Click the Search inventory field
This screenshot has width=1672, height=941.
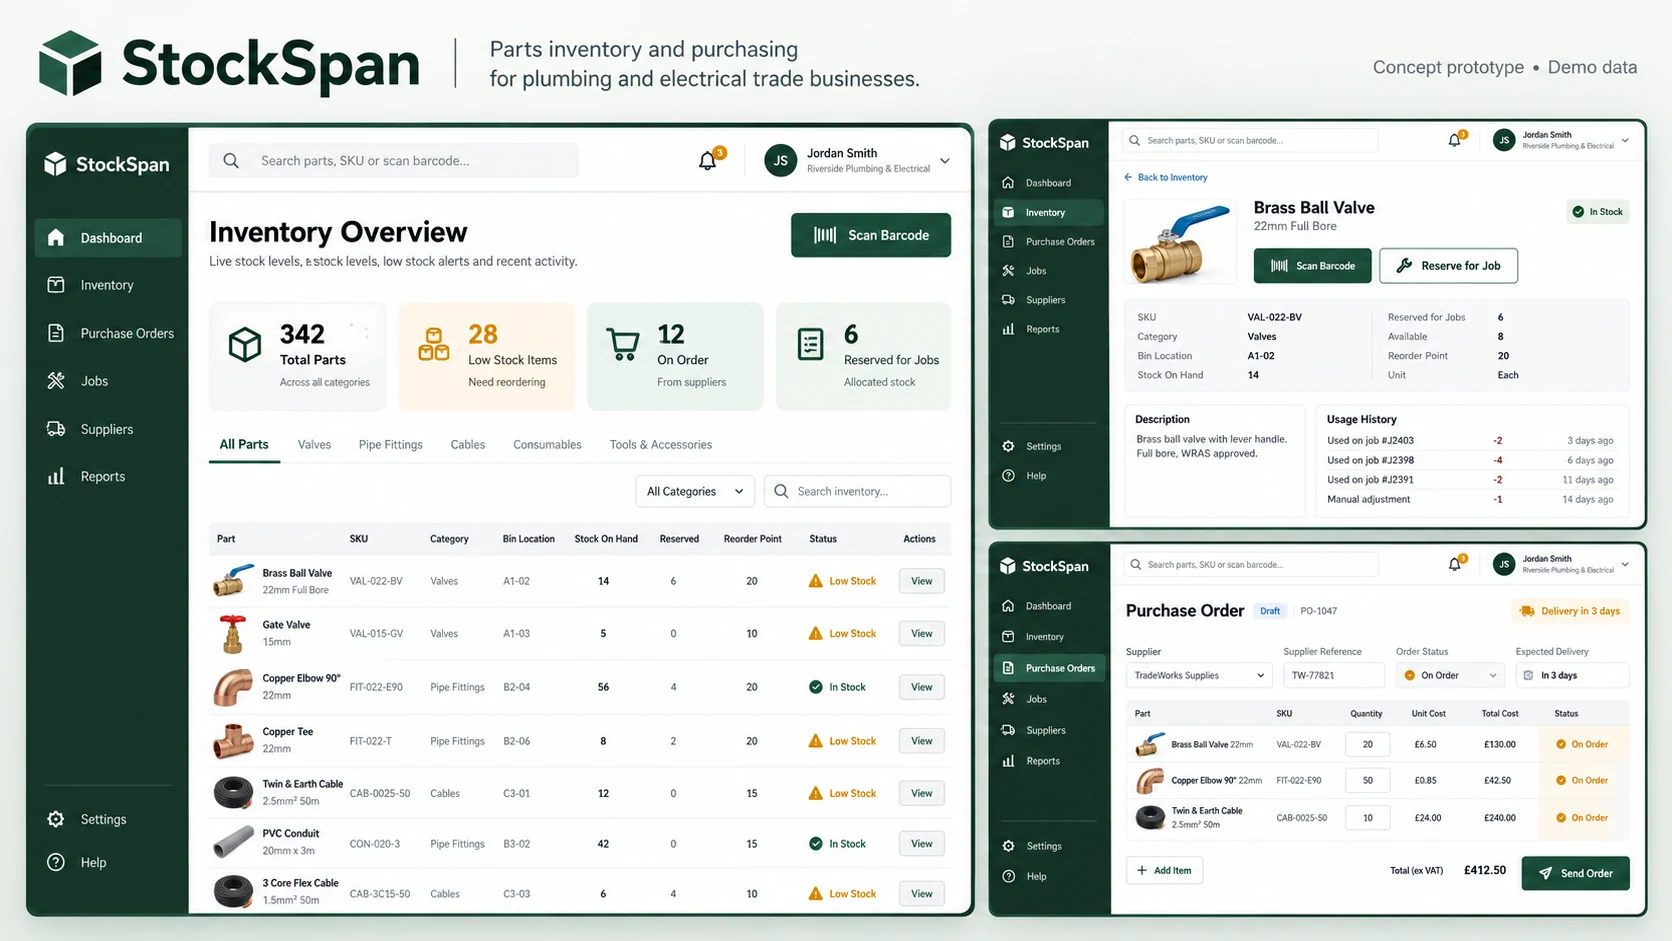pyautogui.click(x=857, y=491)
